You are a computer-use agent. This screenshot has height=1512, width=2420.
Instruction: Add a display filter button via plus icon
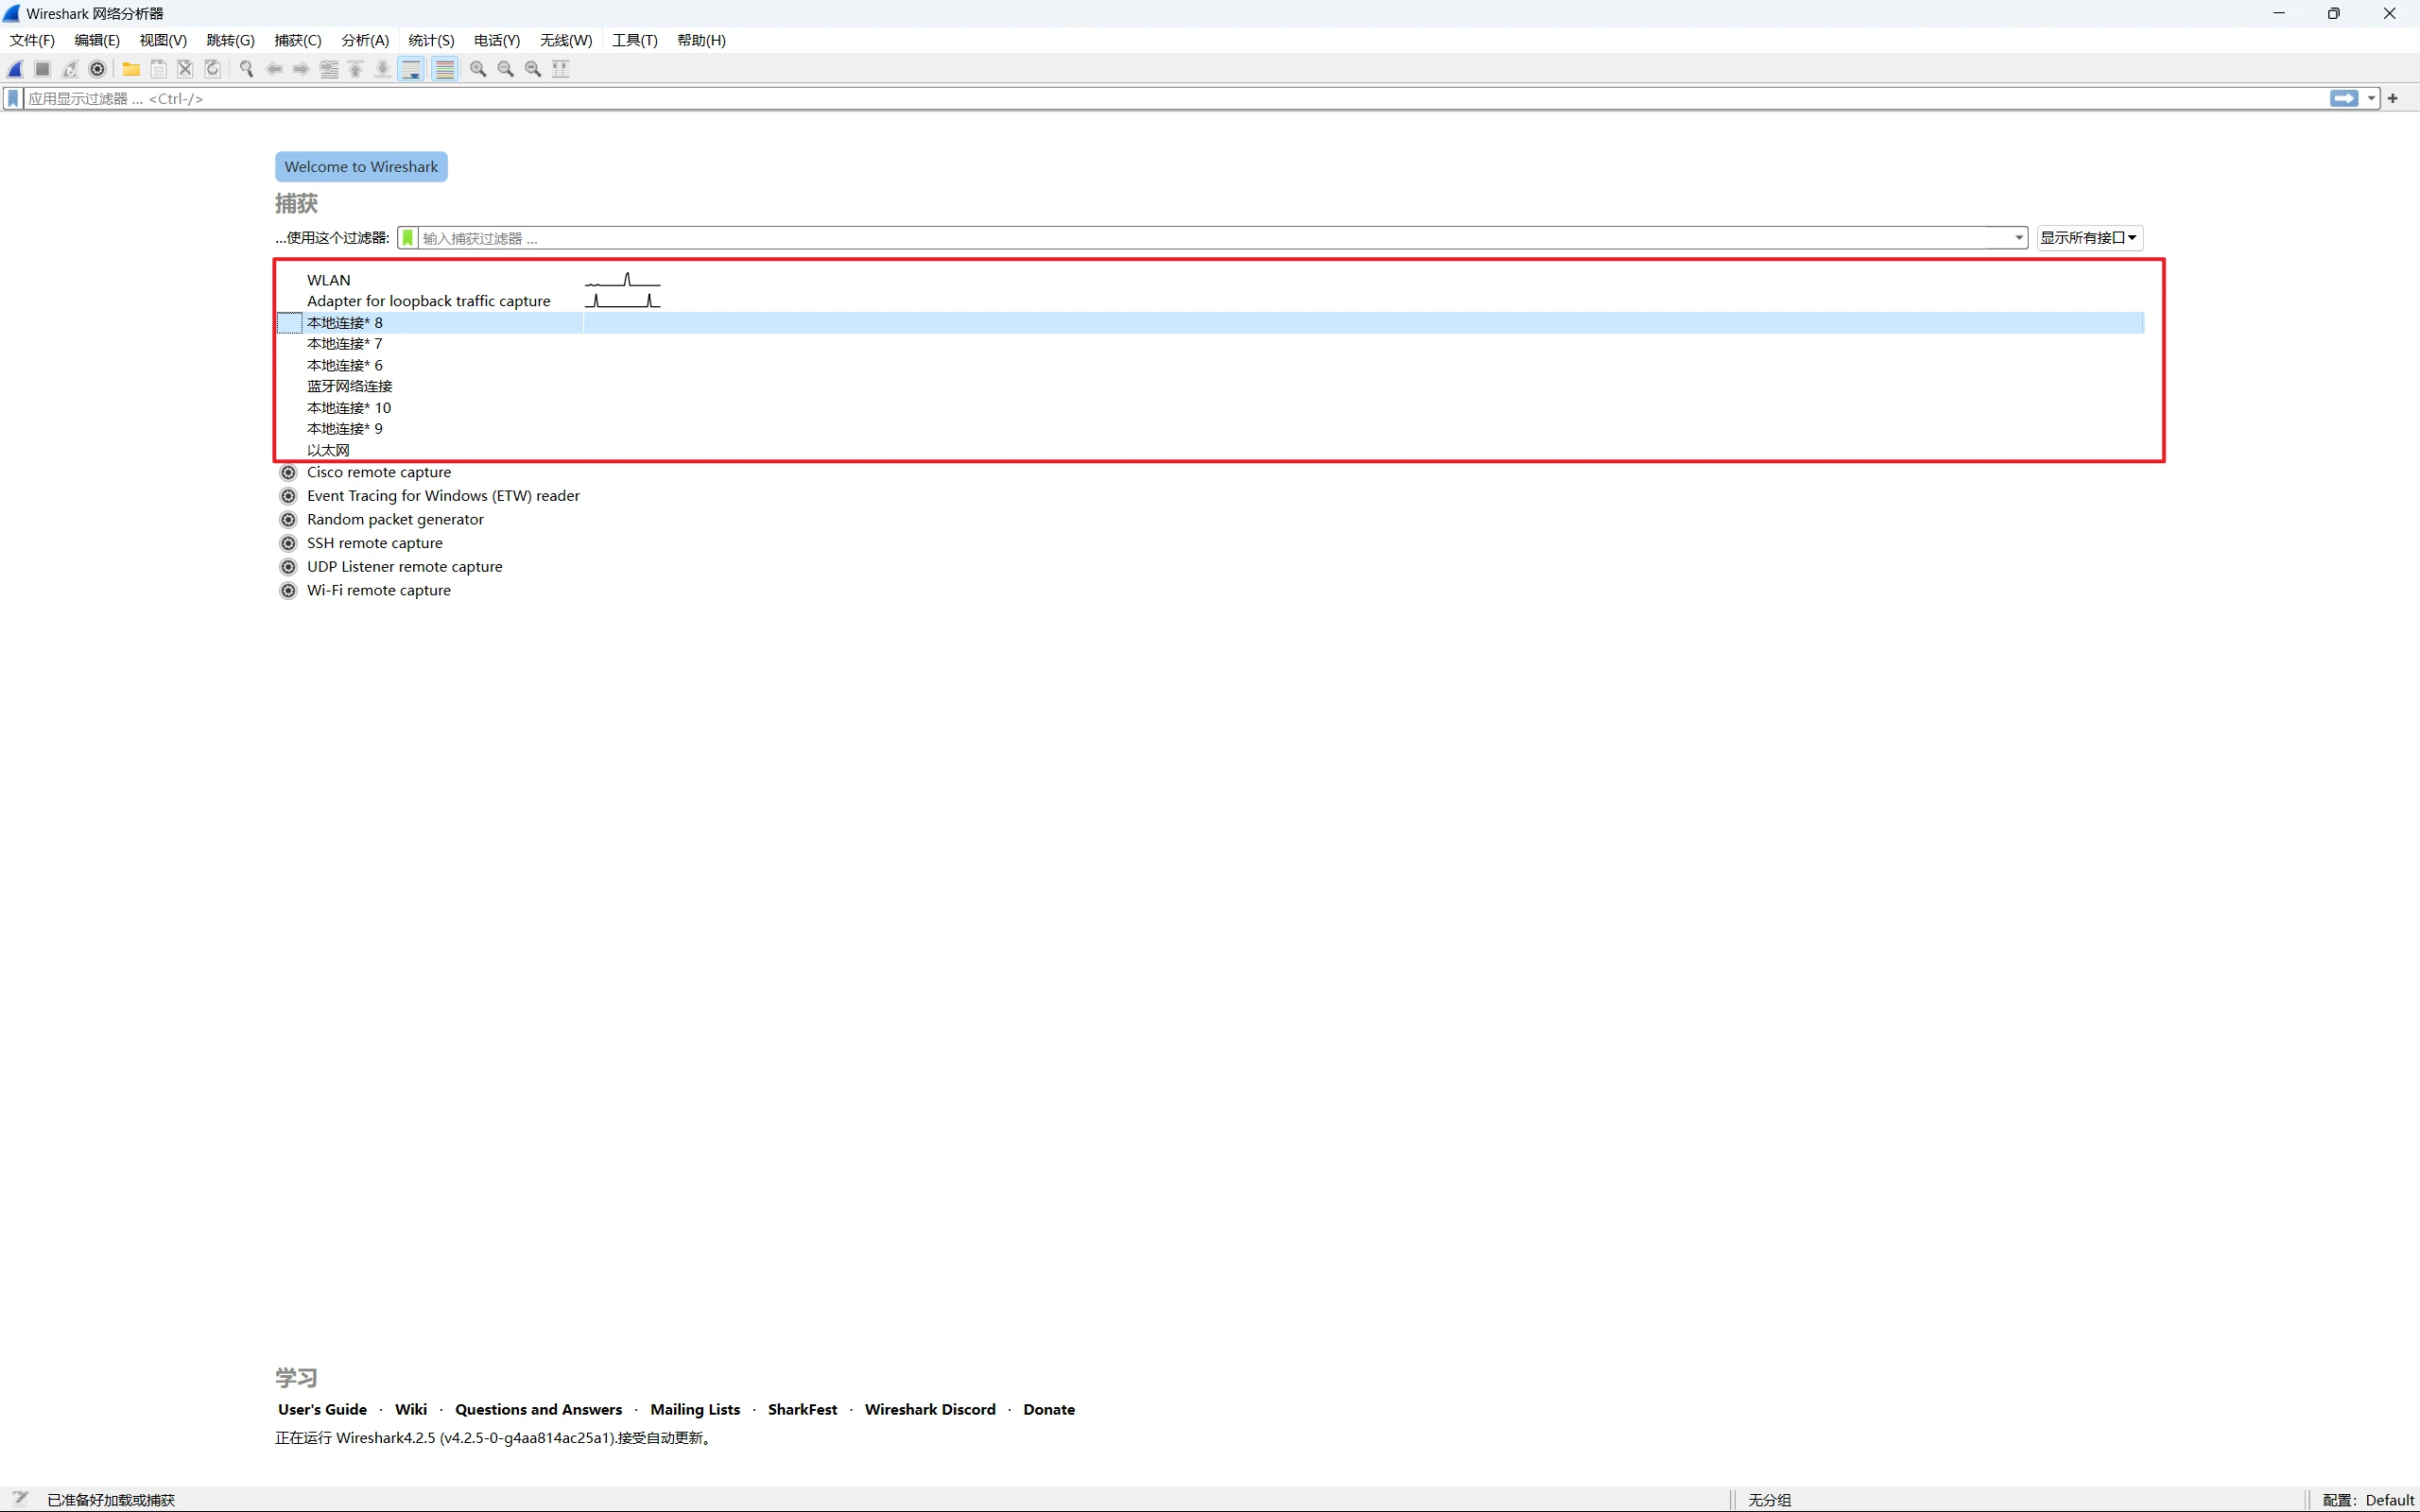point(2393,98)
